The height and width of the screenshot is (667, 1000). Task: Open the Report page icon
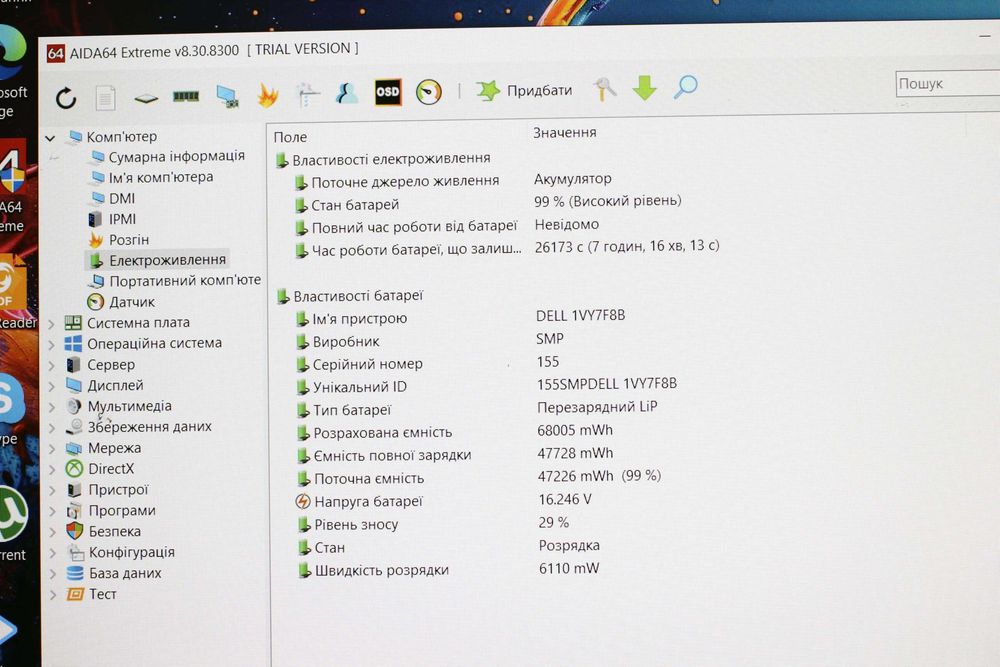[105, 98]
